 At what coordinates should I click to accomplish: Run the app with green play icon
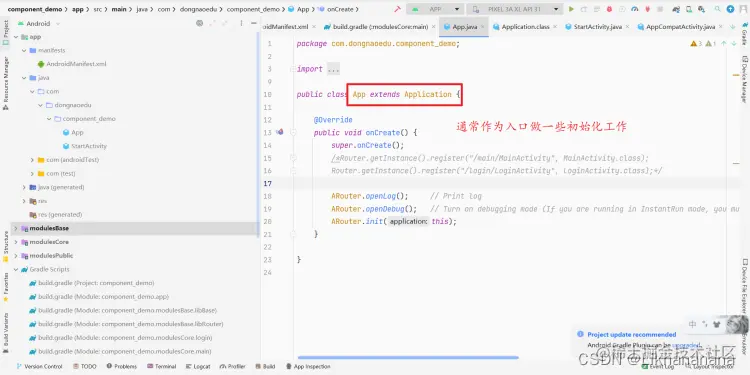(571, 9)
